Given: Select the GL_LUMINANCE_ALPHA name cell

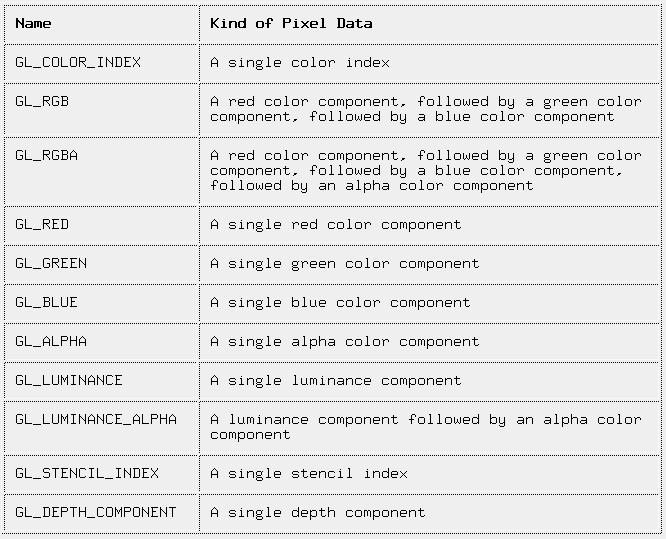Looking at the screenshot, I should [x=96, y=419].
